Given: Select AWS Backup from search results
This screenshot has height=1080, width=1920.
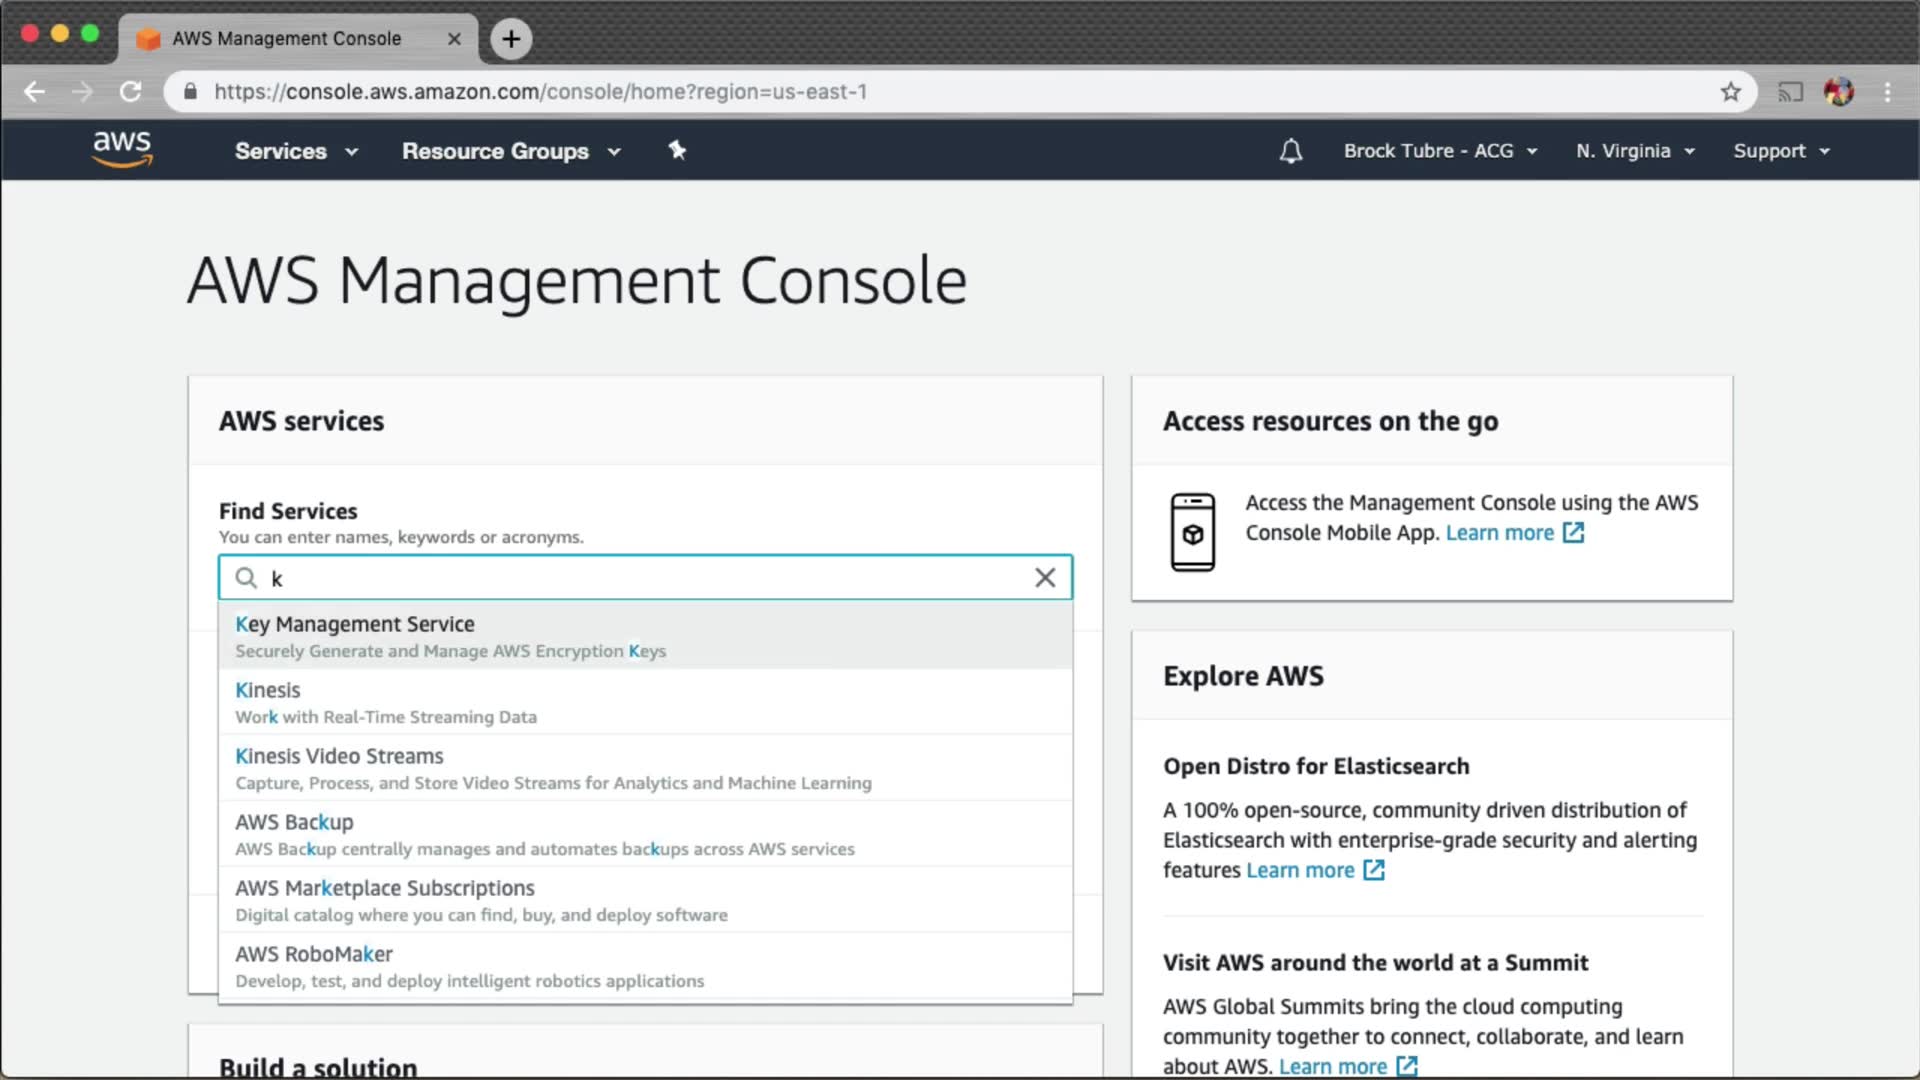Looking at the screenshot, I should (294, 823).
